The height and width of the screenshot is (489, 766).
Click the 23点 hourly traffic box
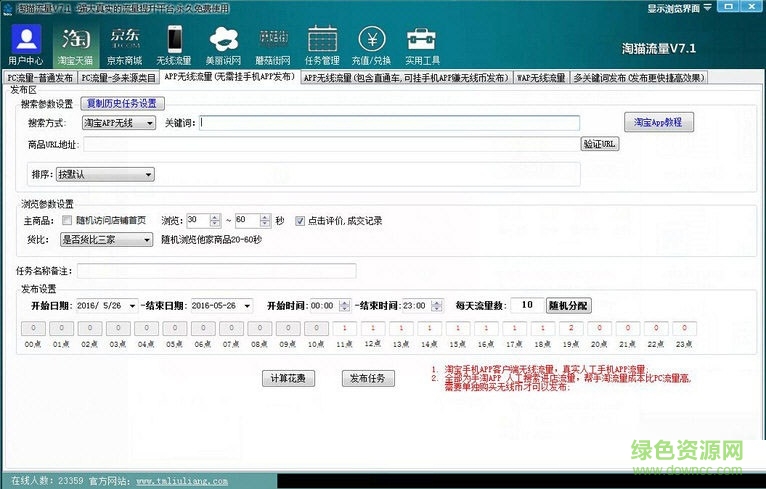[684, 328]
